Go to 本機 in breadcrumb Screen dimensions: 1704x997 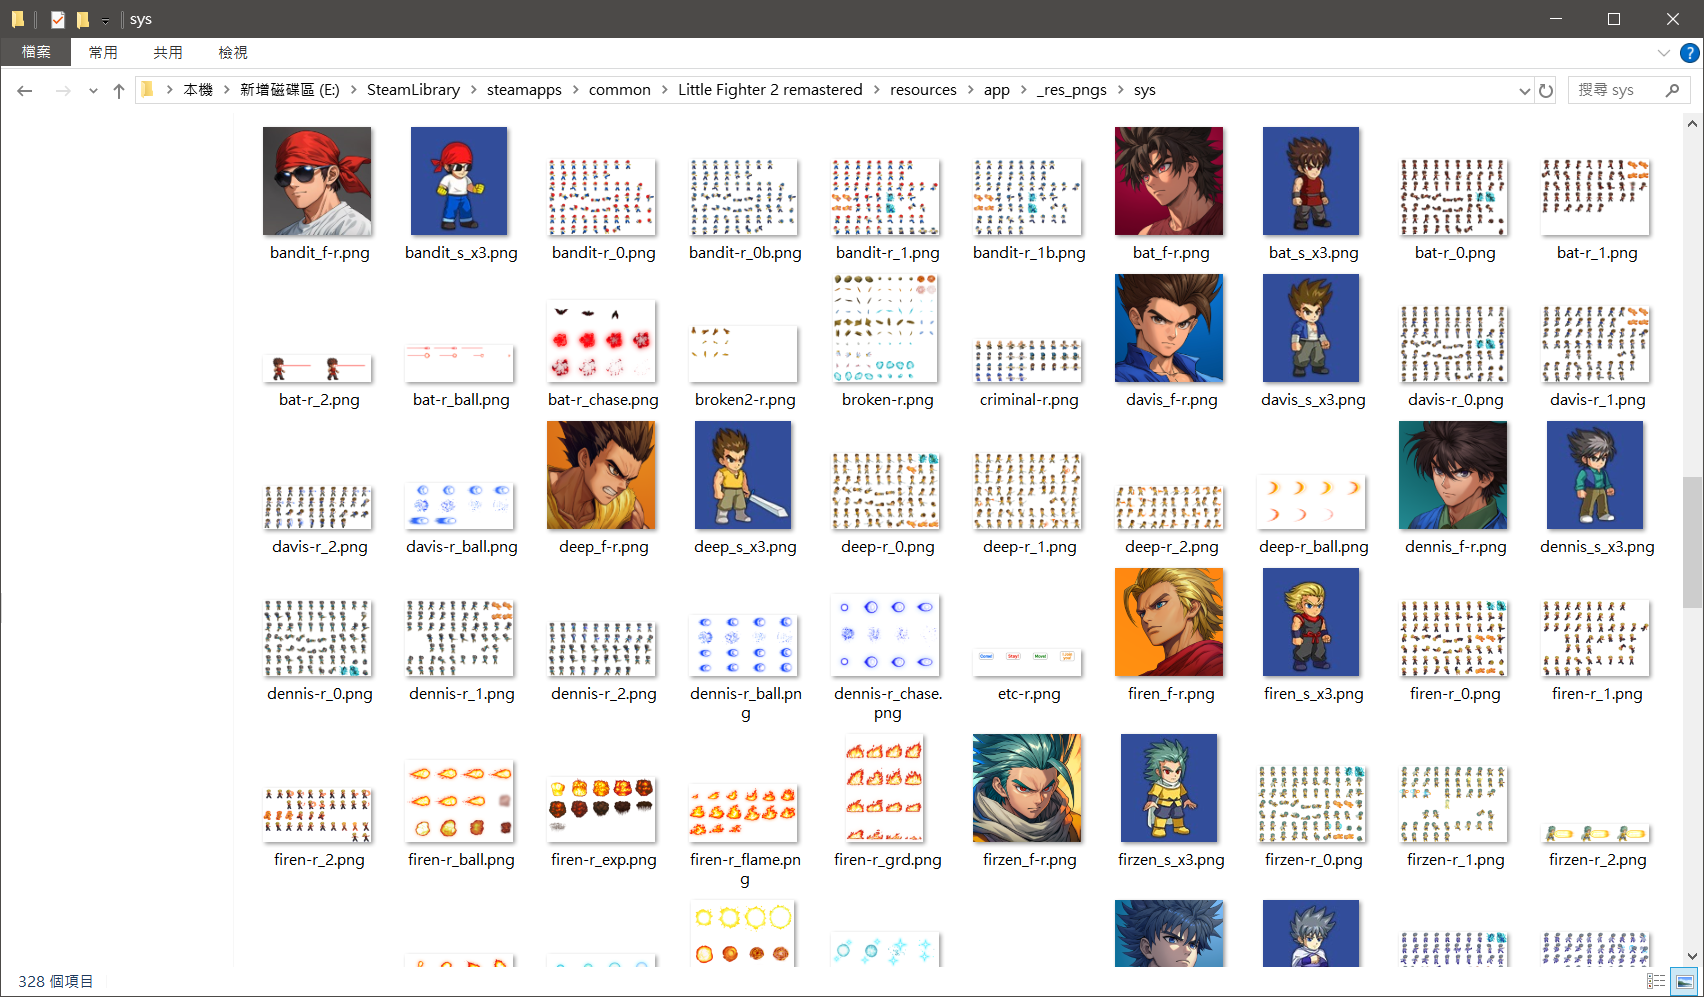(x=198, y=90)
